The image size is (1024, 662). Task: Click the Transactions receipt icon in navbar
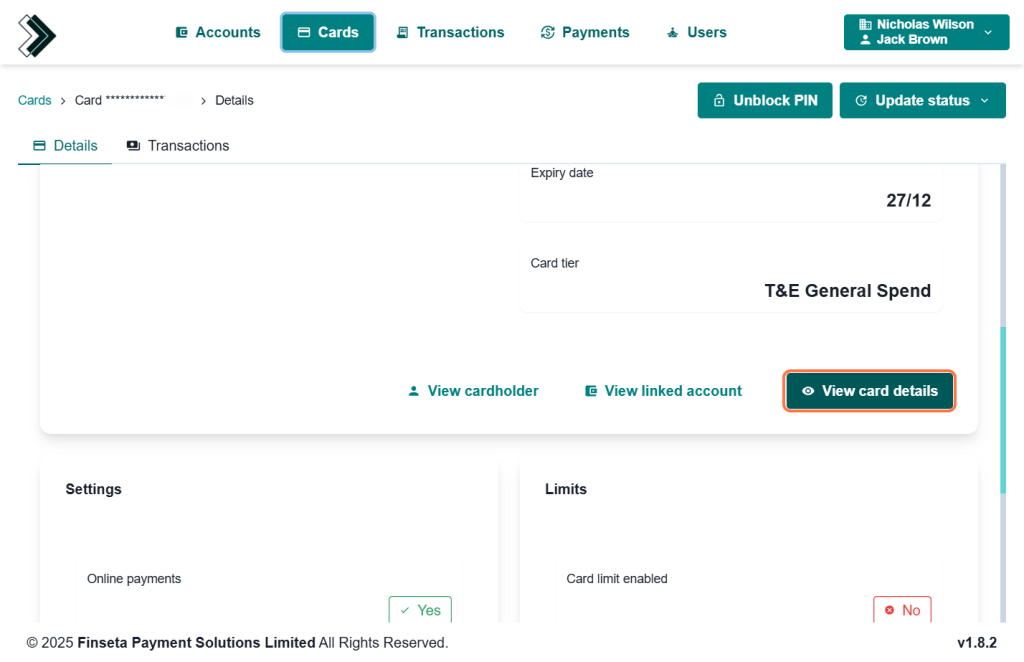click(x=402, y=32)
